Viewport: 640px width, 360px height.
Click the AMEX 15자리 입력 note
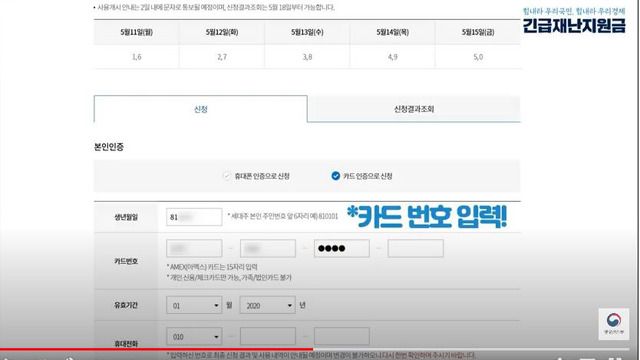[x=212, y=267]
